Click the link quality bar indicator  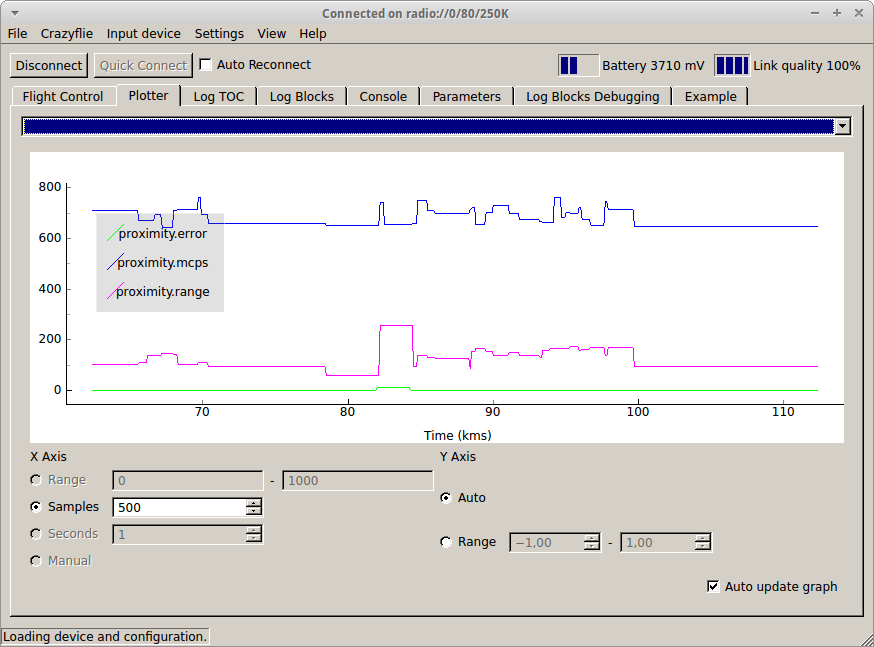(732, 66)
